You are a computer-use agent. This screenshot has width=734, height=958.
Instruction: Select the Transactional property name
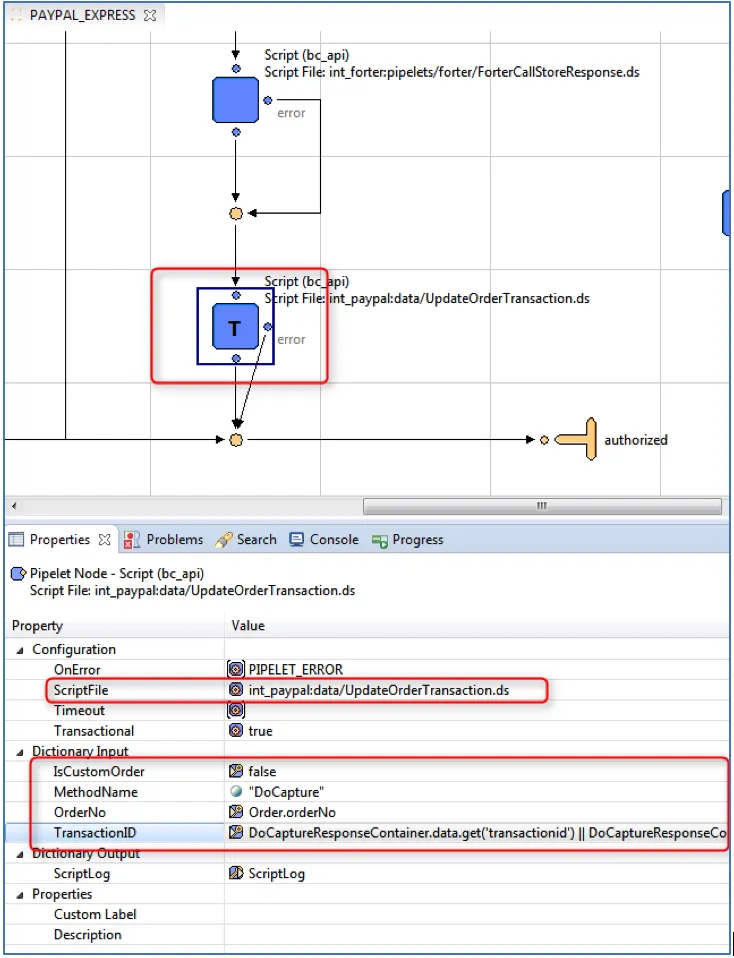[94, 731]
